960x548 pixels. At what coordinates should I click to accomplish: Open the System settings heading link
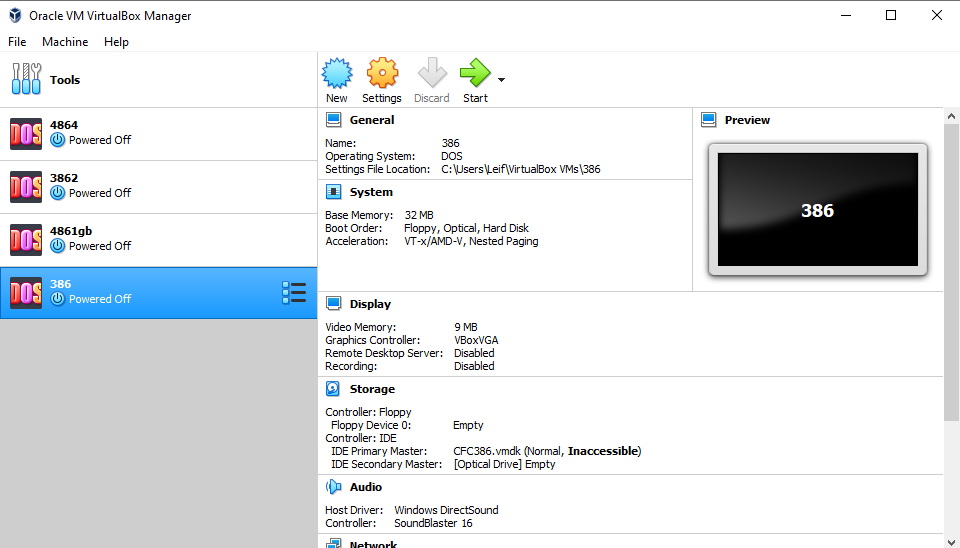point(371,192)
